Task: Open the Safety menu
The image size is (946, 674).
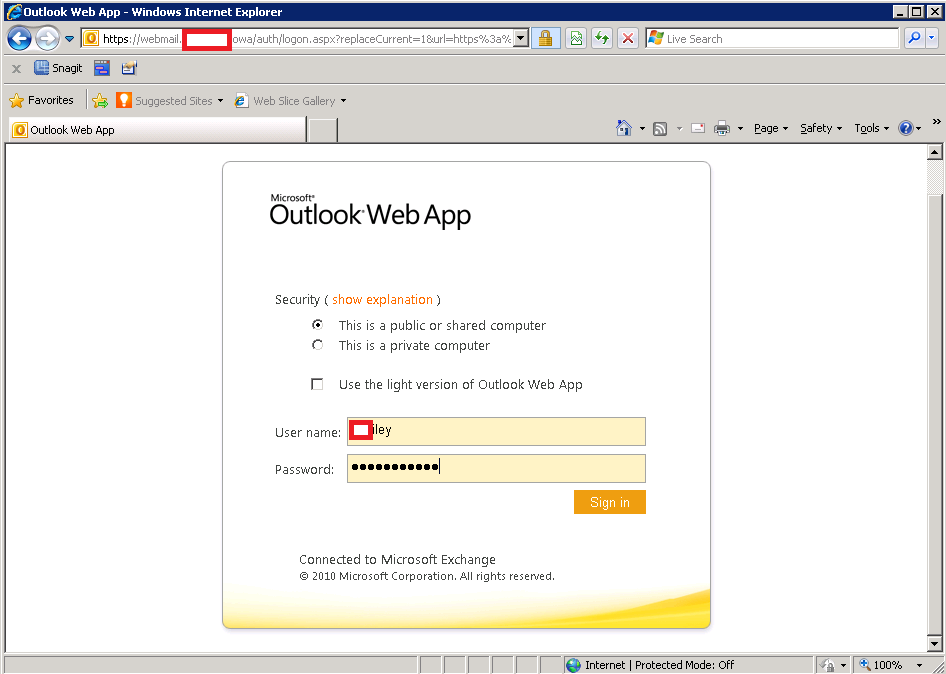Action: pyautogui.click(x=821, y=129)
